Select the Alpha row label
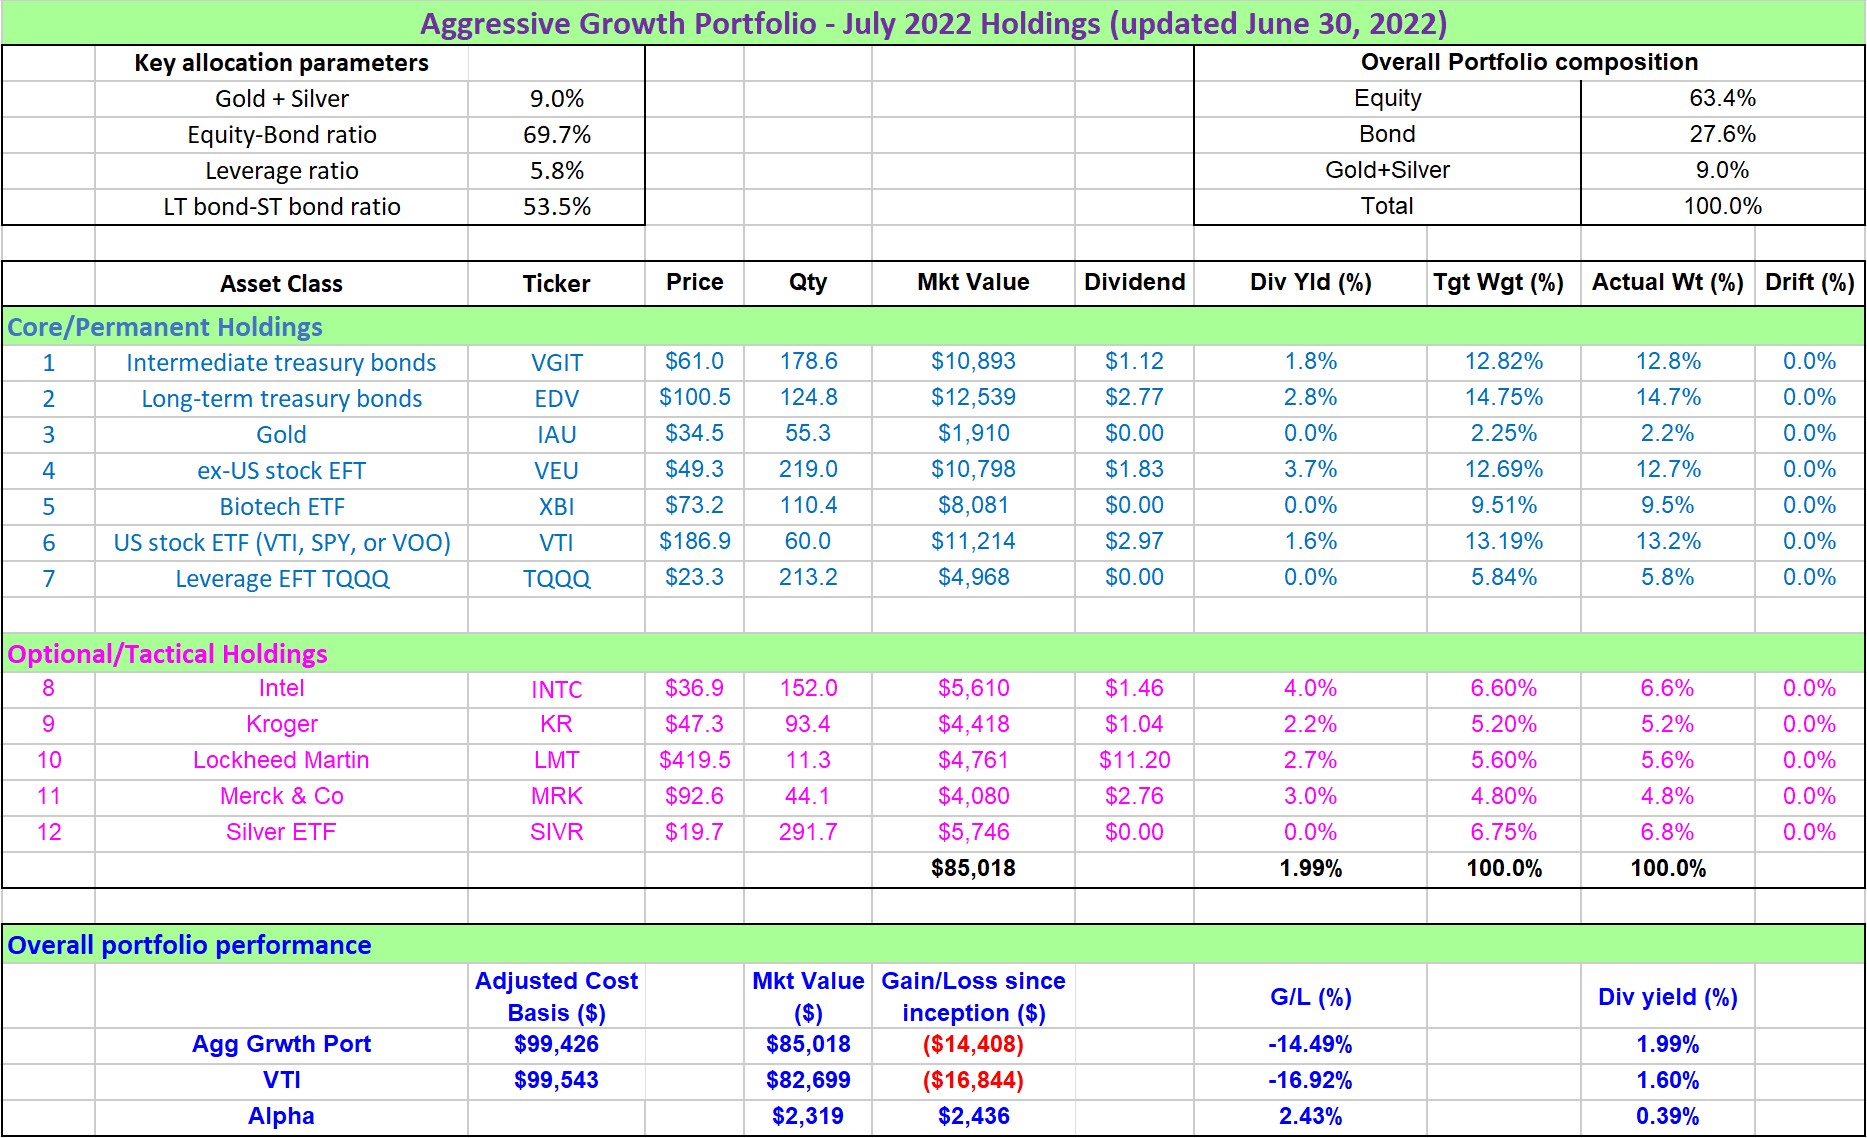The width and height of the screenshot is (1867, 1138). (x=281, y=1117)
